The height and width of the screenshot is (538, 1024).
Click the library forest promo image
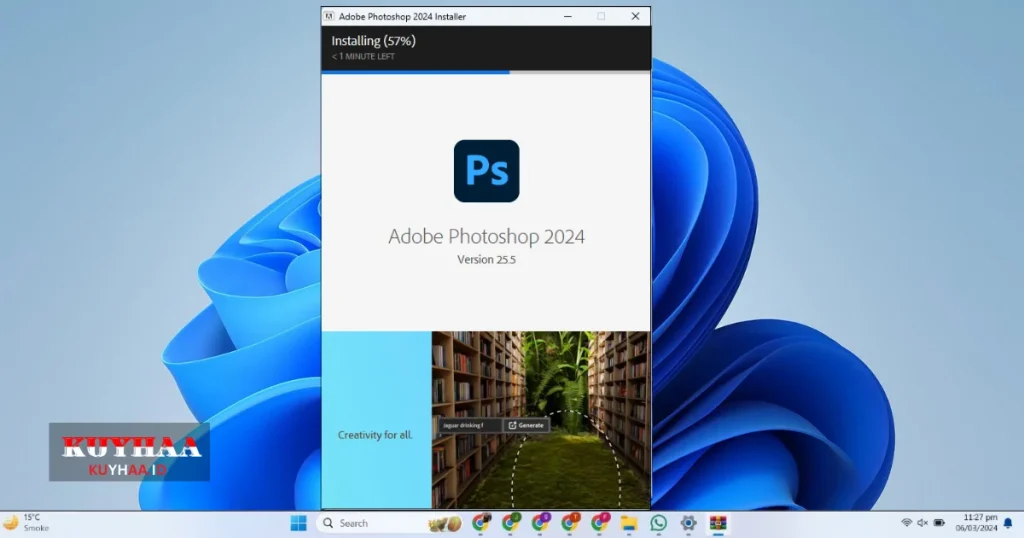click(x=541, y=419)
